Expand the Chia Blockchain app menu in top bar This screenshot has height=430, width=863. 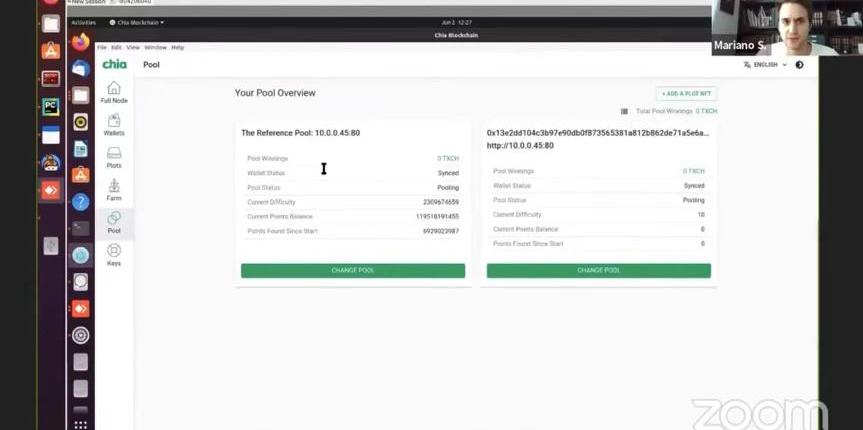(x=136, y=23)
